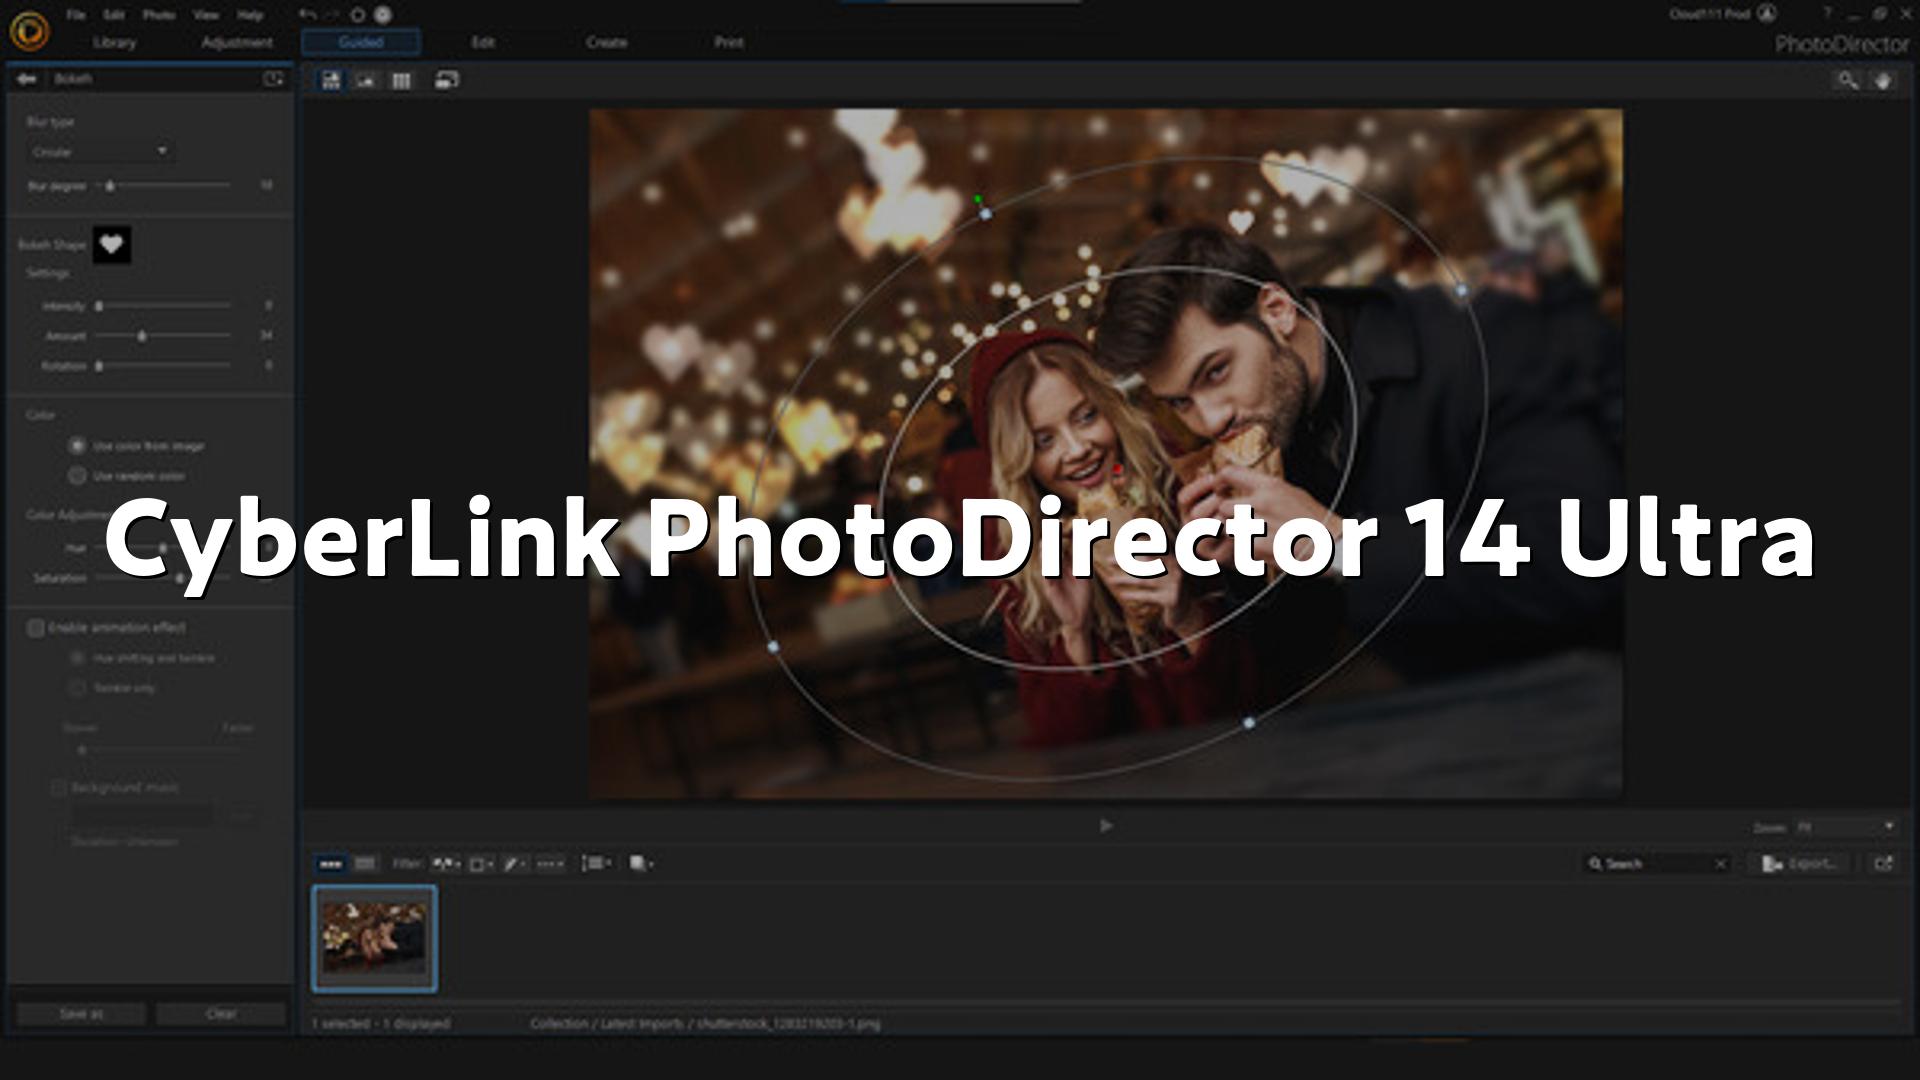Click the Clear button
1920x1080 pixels.
coord(221,1014)
